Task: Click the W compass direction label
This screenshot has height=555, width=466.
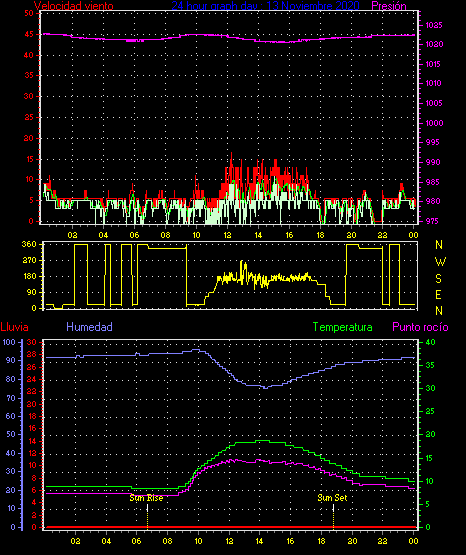Action: tap(440, 262)
